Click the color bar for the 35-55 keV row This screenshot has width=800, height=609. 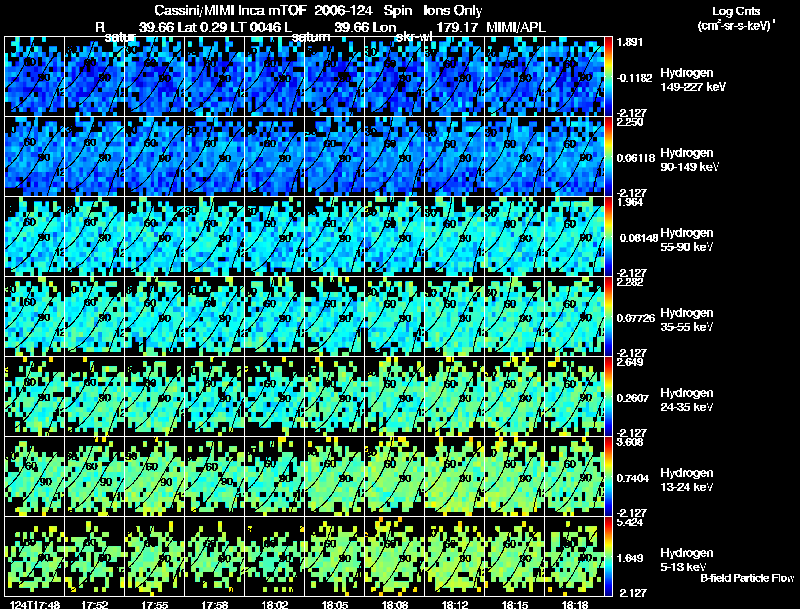609,317
